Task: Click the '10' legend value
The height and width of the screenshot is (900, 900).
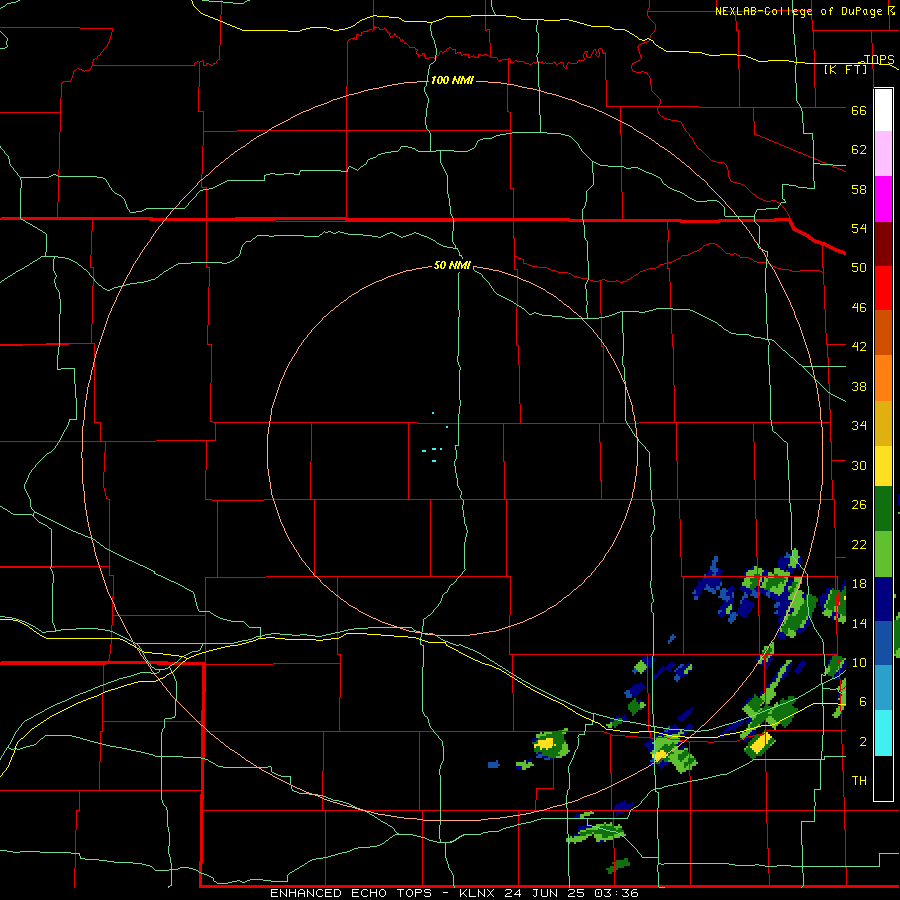Action: point(859,663)
